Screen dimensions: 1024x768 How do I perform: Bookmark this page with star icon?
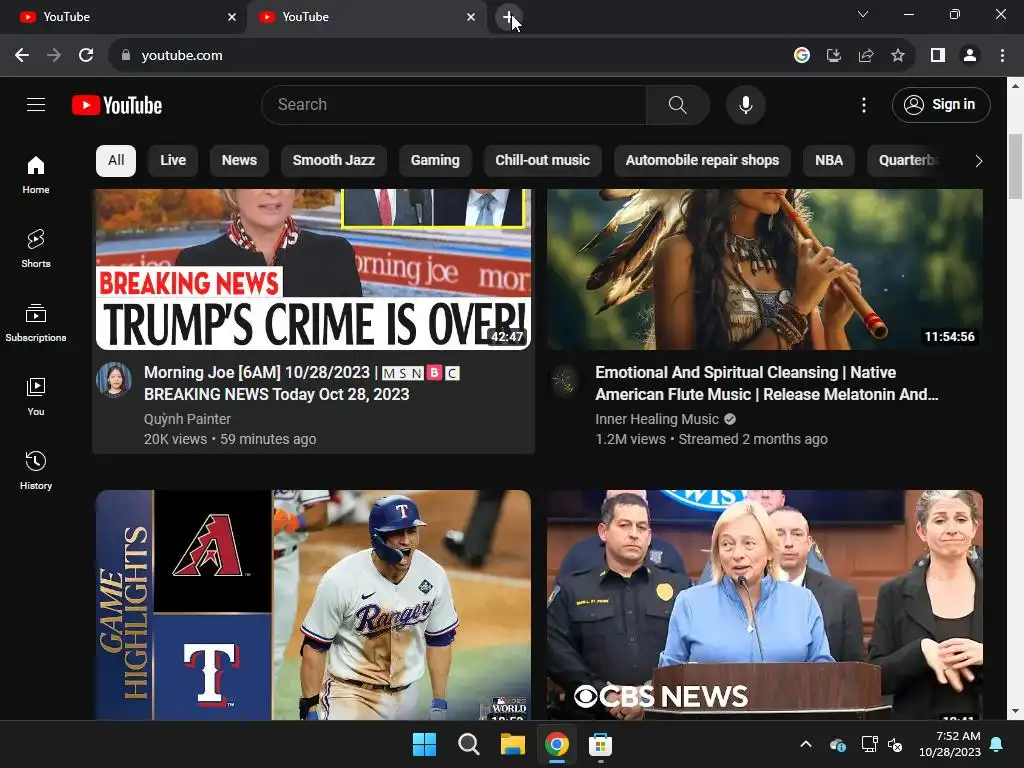click(898, 56)
